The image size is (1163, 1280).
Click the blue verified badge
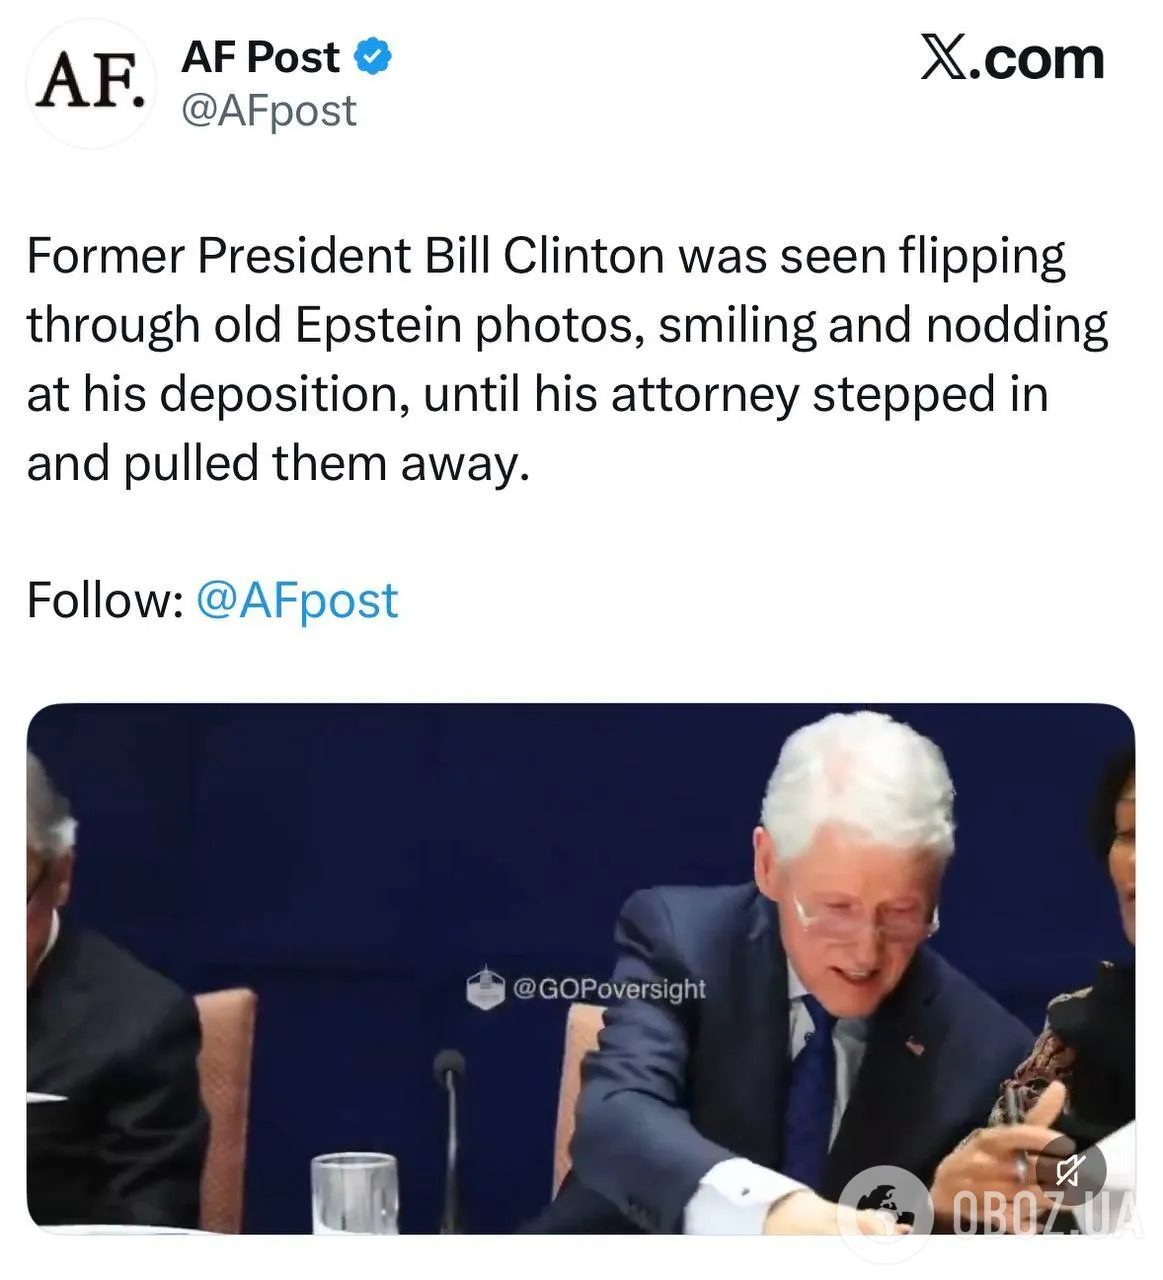pyautogui.click(x=373, y=57)
